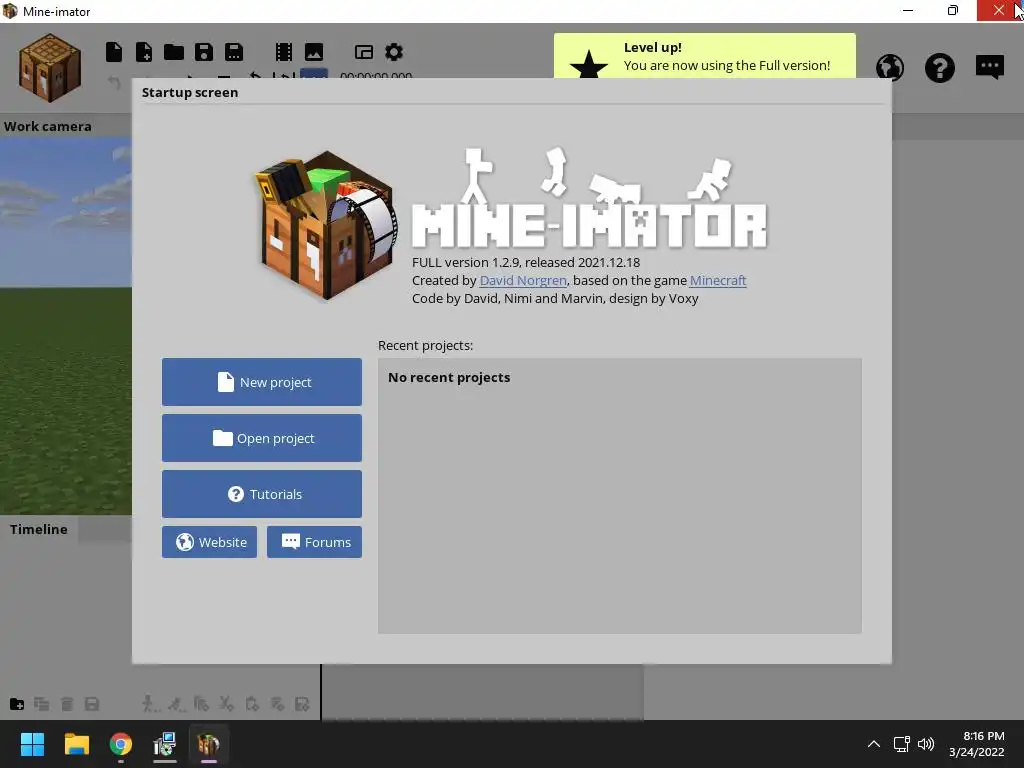Click the new project icon in toolbar
1024x768 pixels.
114,52
